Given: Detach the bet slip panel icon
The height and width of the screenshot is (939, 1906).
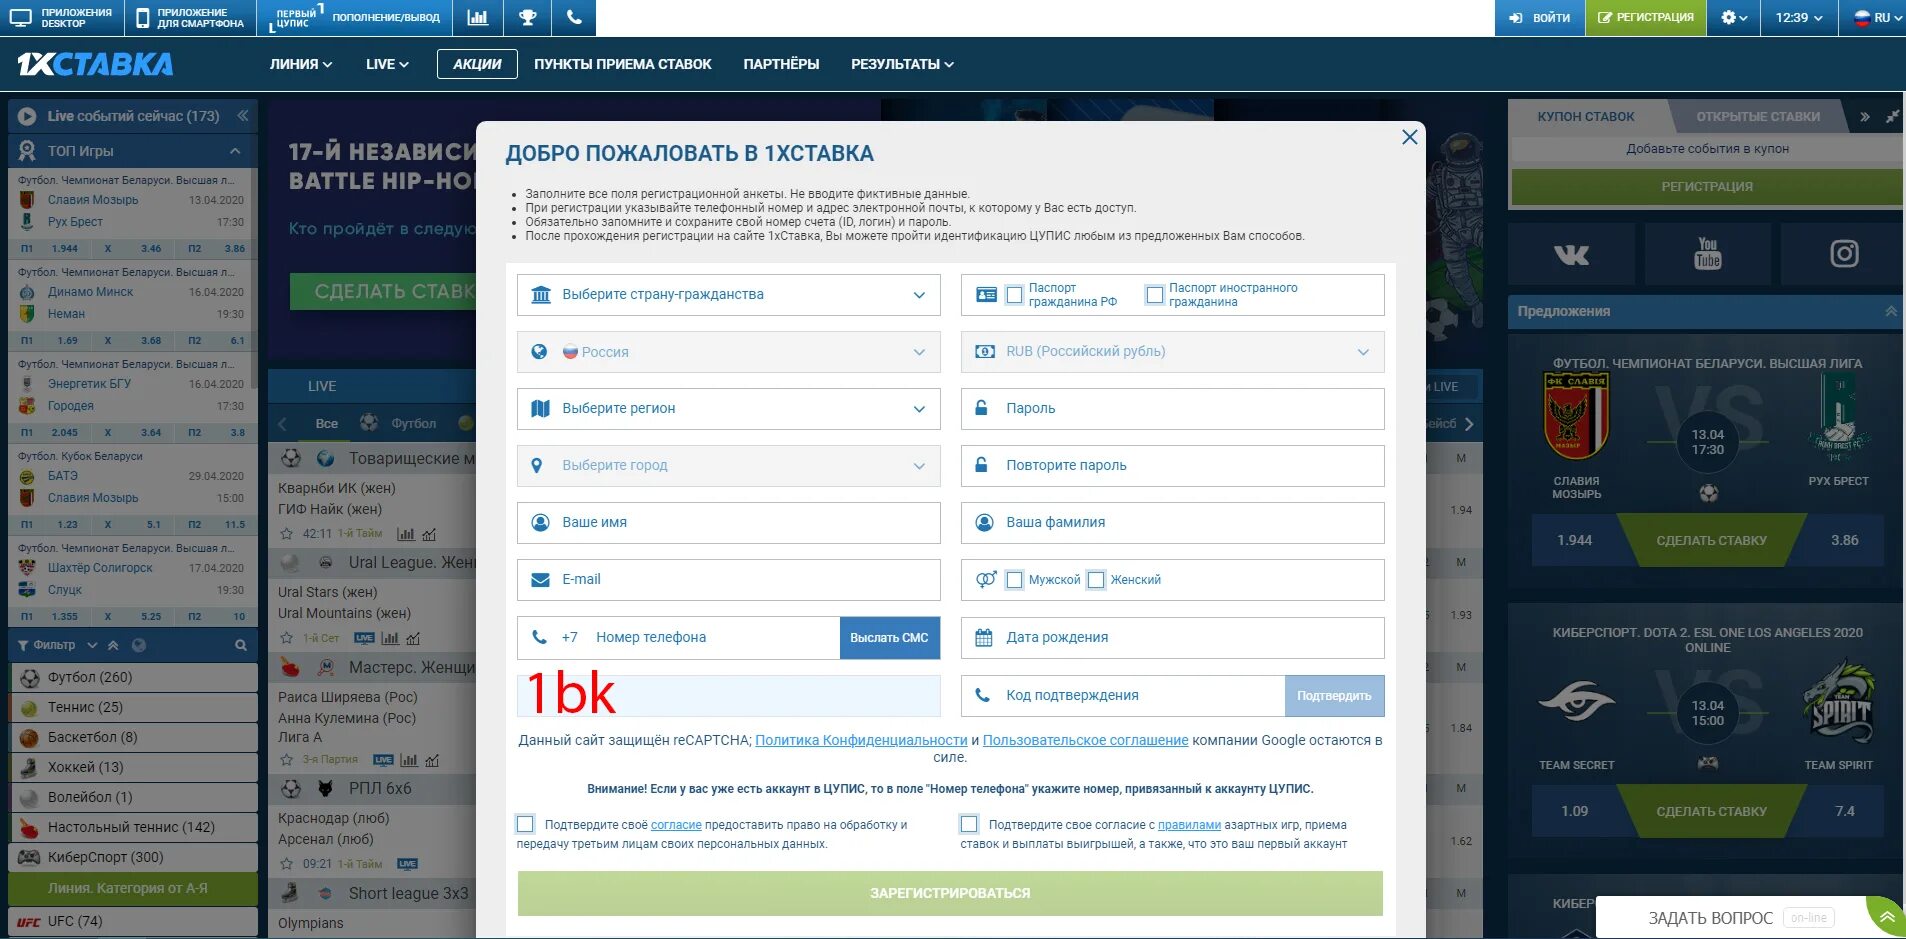Looking at the screenshot, I should click(x=1891, y=117).
